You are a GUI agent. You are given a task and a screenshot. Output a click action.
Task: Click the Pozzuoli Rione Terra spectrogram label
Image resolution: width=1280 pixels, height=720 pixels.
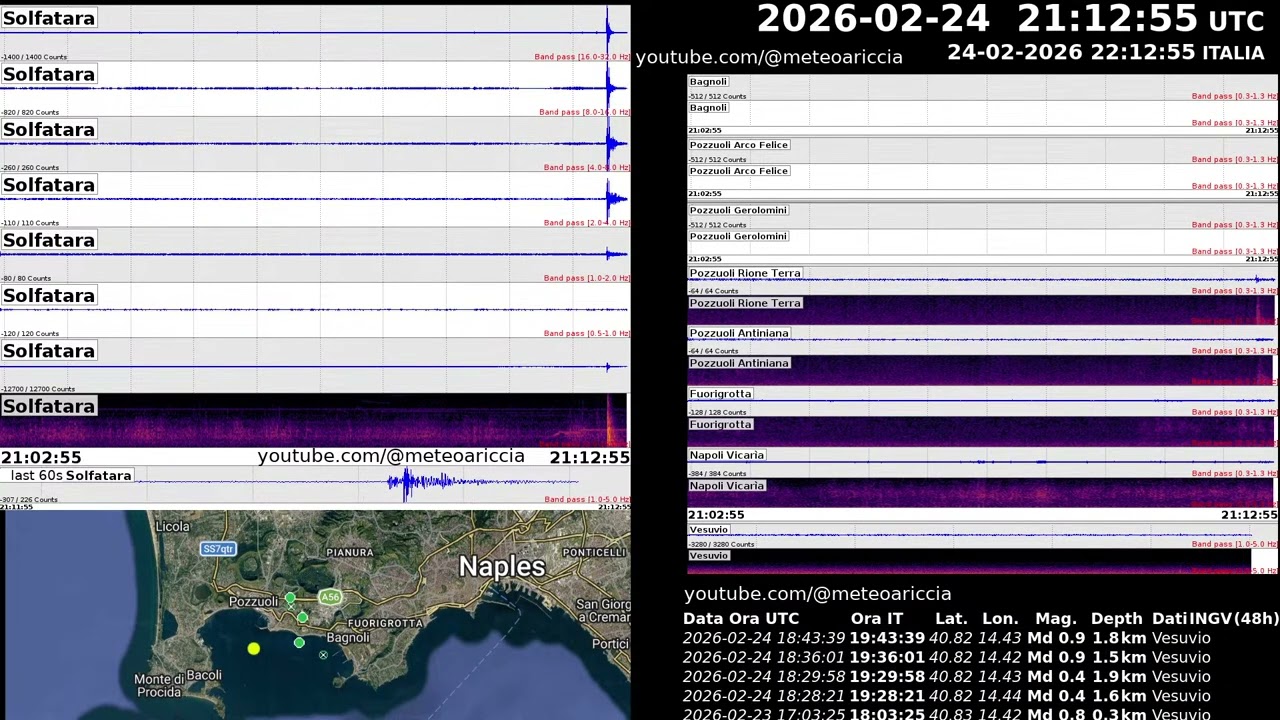click(x=745, y=303)
